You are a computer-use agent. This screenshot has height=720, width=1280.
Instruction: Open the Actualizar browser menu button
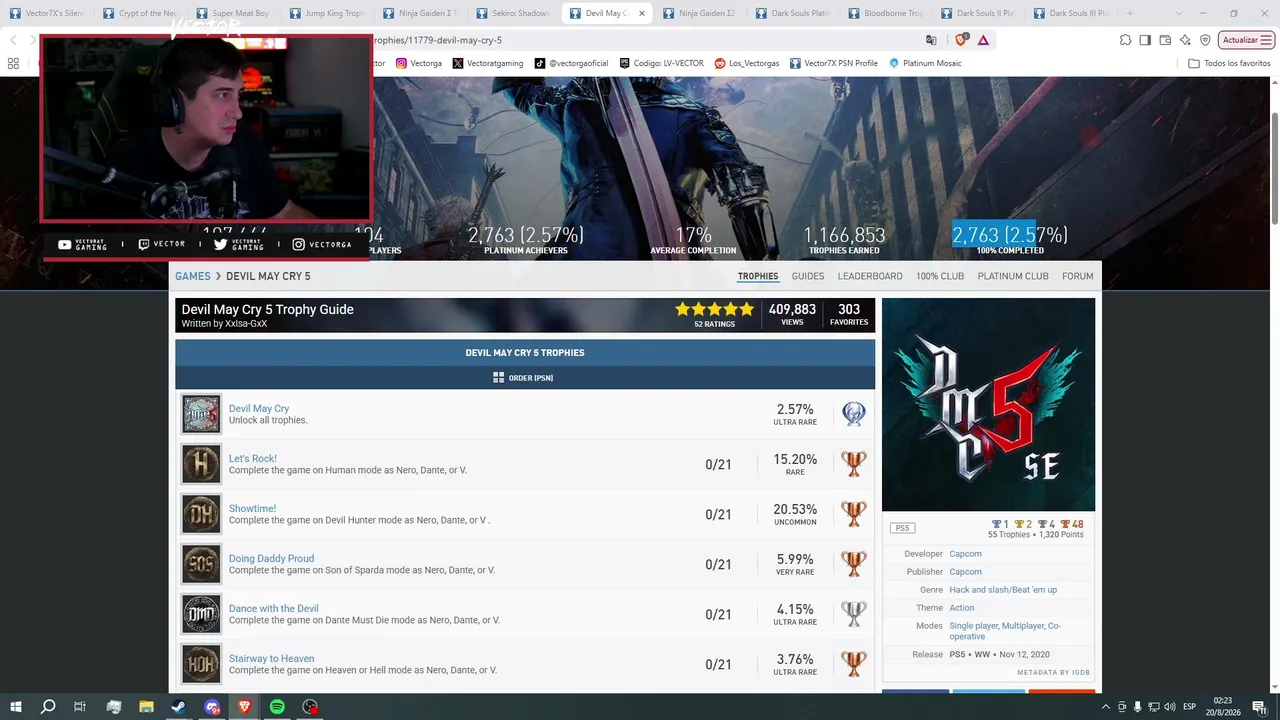1246,40
